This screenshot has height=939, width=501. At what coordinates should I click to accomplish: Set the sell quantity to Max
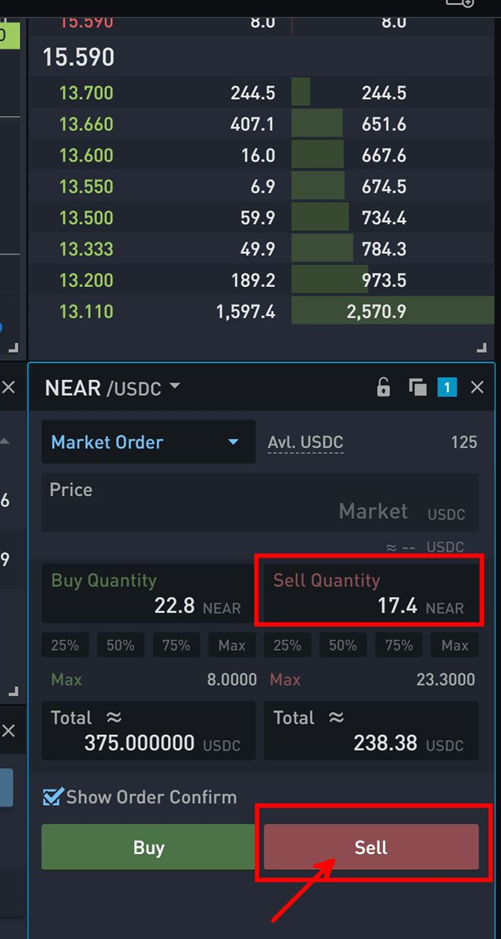coord(454,645)
